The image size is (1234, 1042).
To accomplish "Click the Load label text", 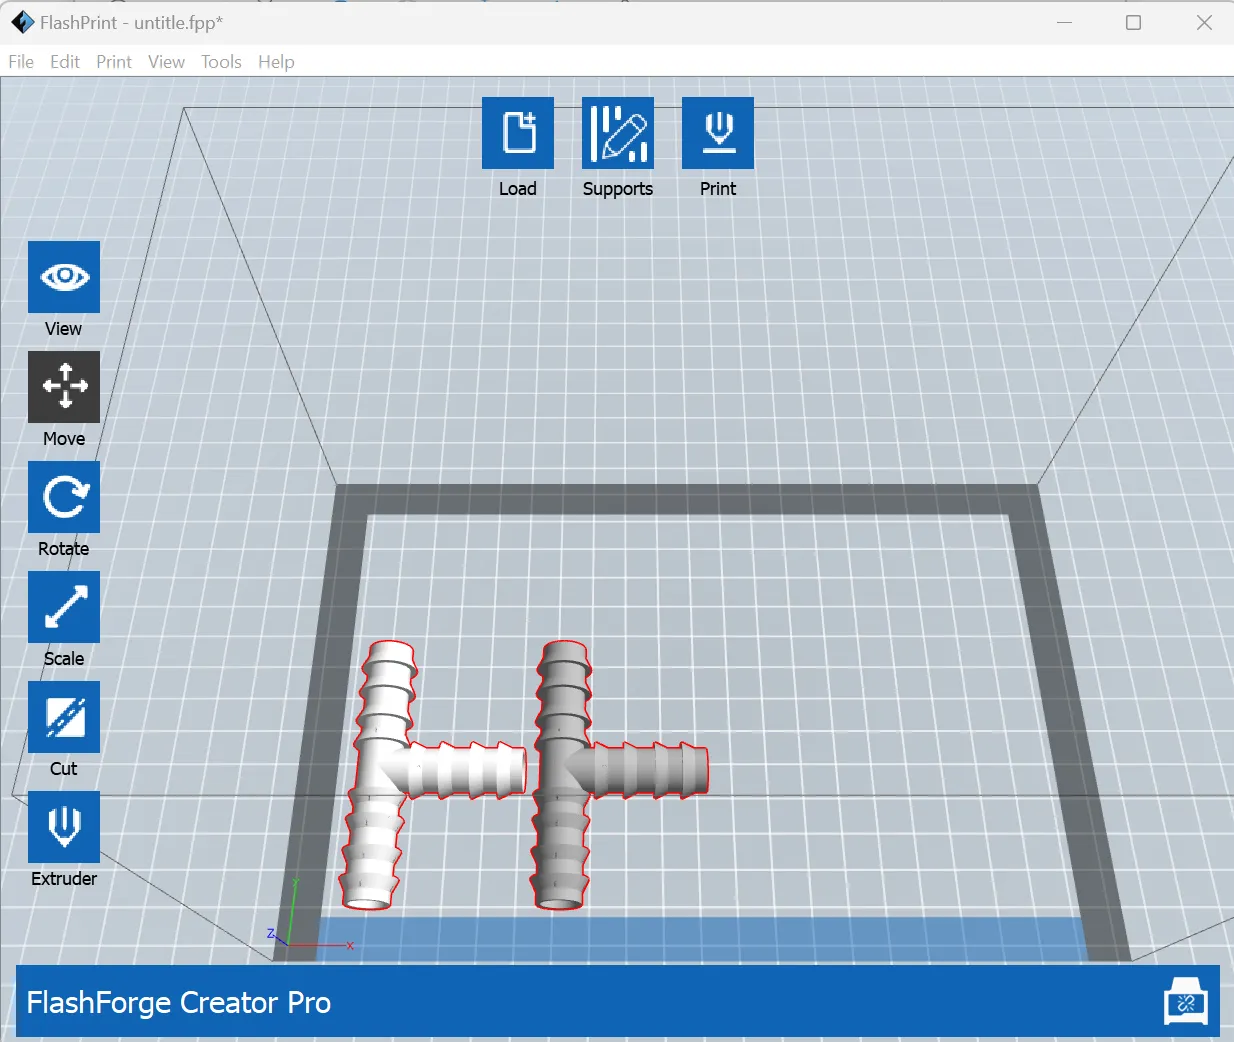I will click(x=518, y=189).
